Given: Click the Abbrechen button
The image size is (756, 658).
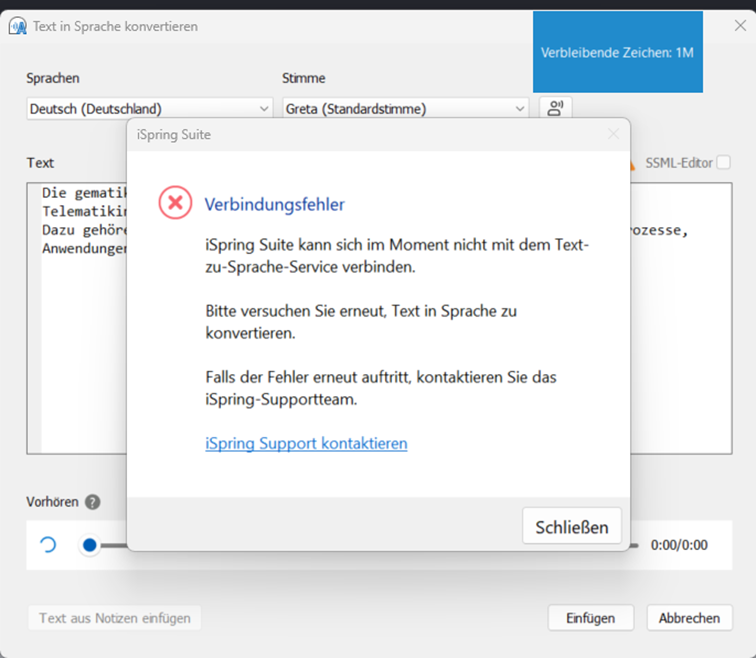Looking at the screenshot, I should click(x=689, y=618).
